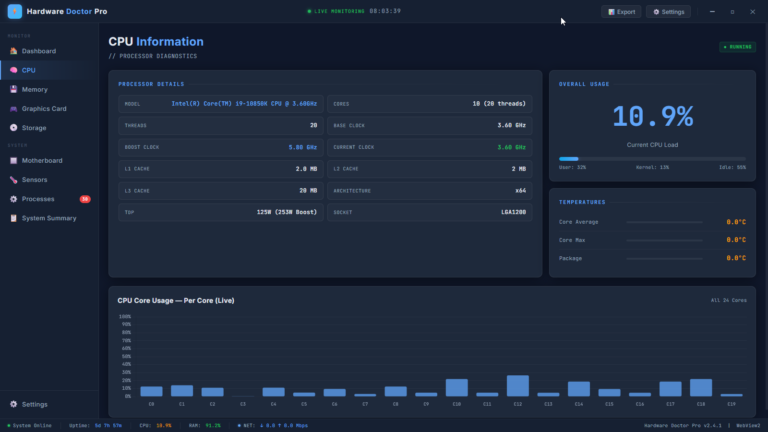Image resolution: width=768 pixels, height=432 pixels.
Task: Open Settings from the top bar
Action: coord(669,12)
